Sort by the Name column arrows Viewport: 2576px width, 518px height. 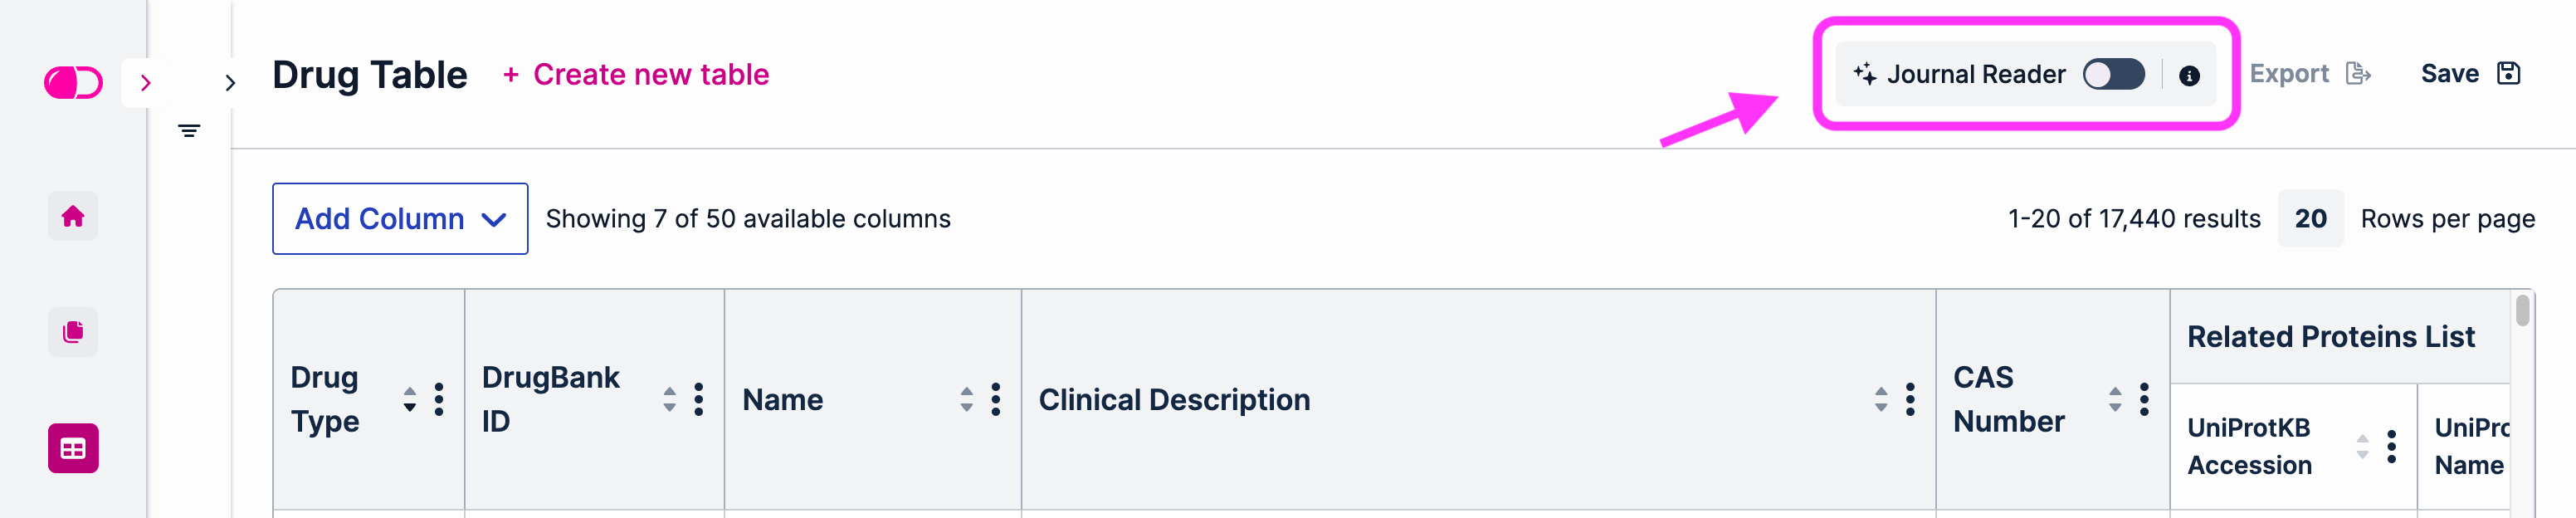pyautogui.click(x=966, y=399)
